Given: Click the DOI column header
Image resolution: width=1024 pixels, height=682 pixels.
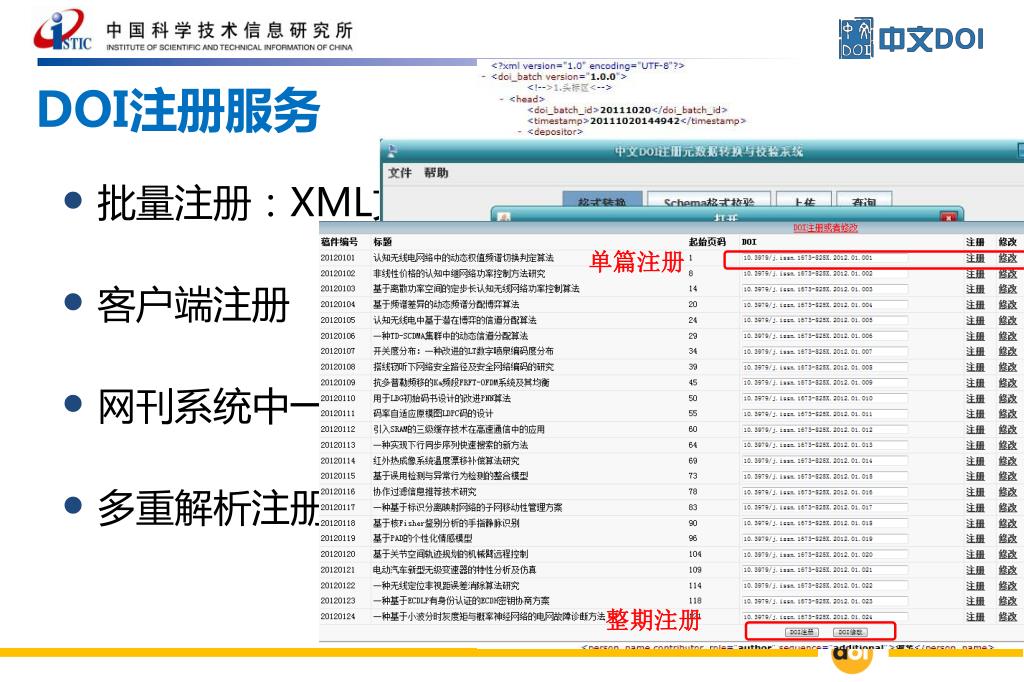Looking at the screenshot, I should tap(749, 242).
